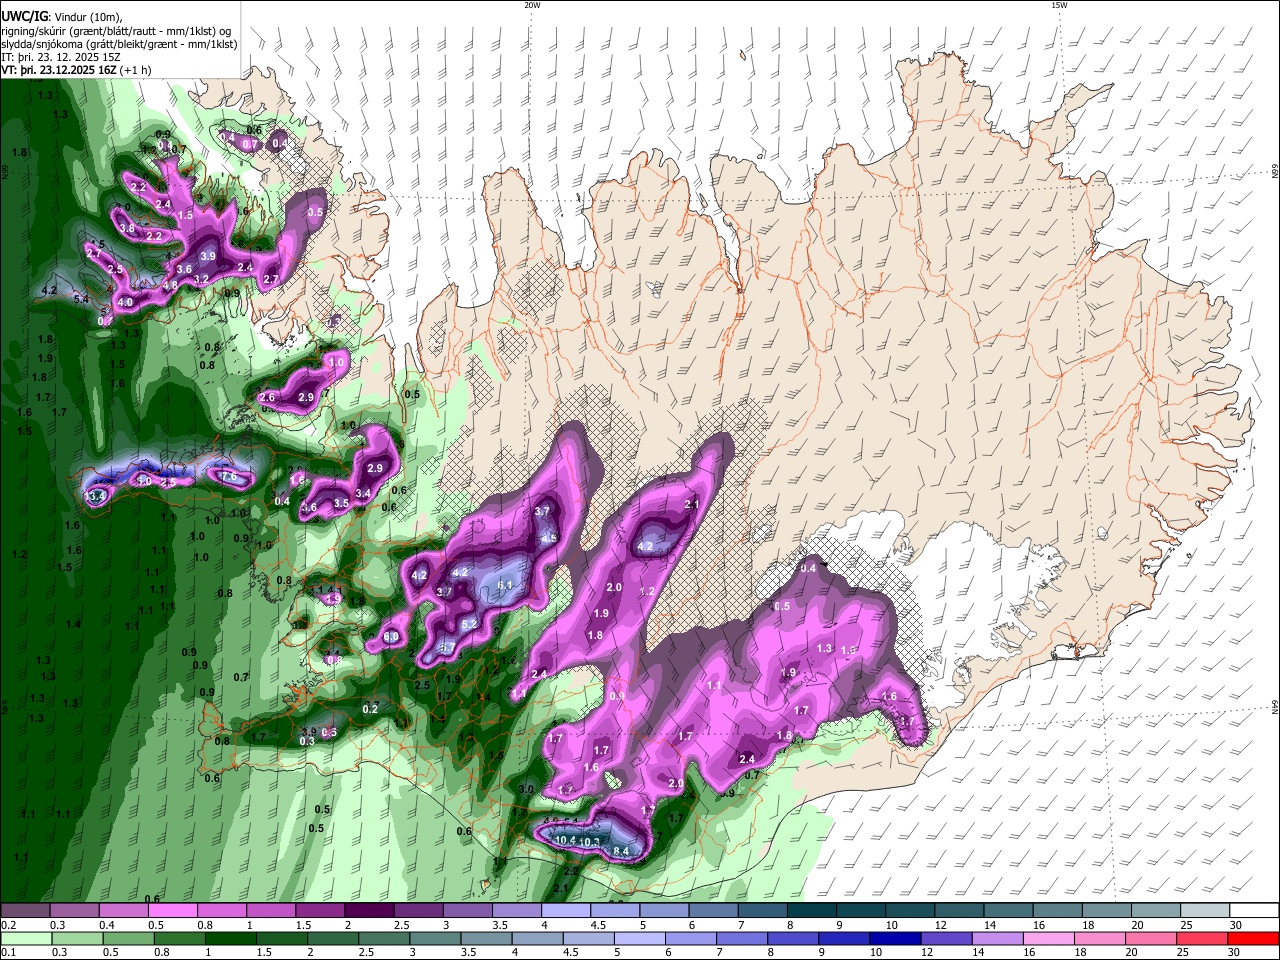The width and height of the screenshot is (1280, 960).
Task: Click the 4.5 snowfall value on the map
Action: 549,538
